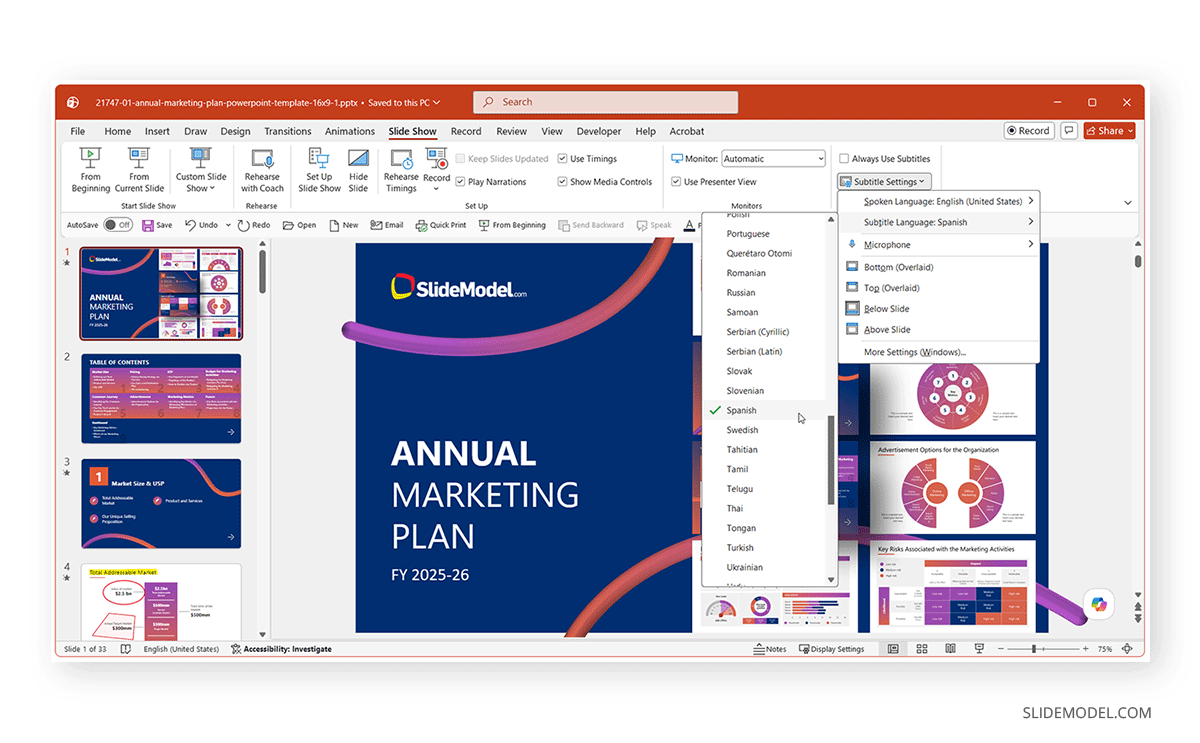Uncheck Use Timings checkbox
The height and width of the screenshot is (743, 1200).
(x=563, y=159)
